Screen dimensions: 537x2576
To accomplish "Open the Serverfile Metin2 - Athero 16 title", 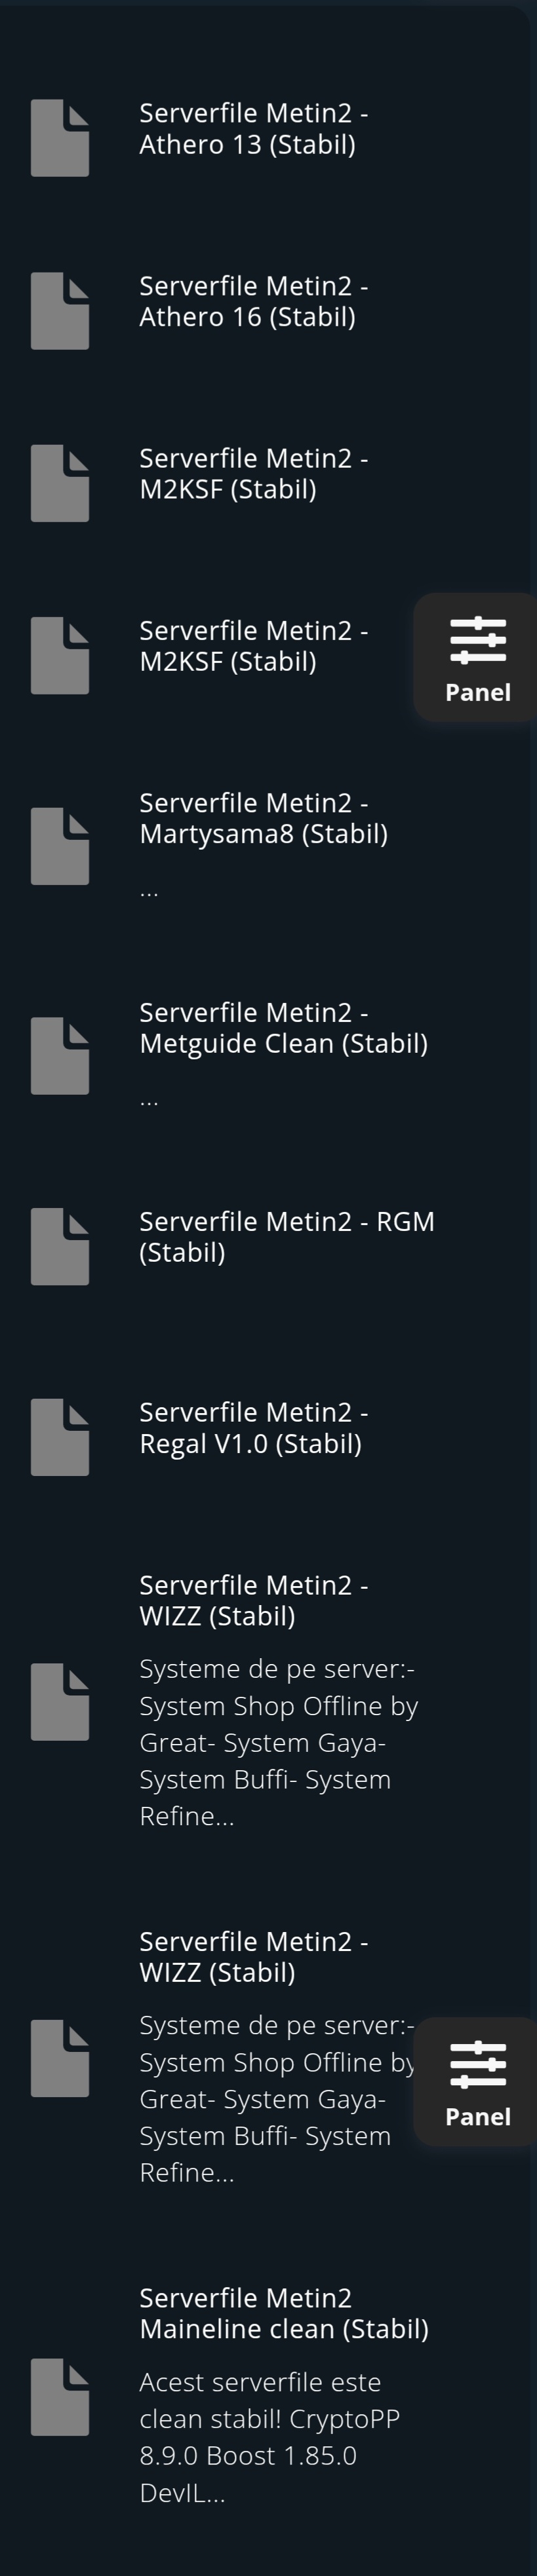I will 253,301.
